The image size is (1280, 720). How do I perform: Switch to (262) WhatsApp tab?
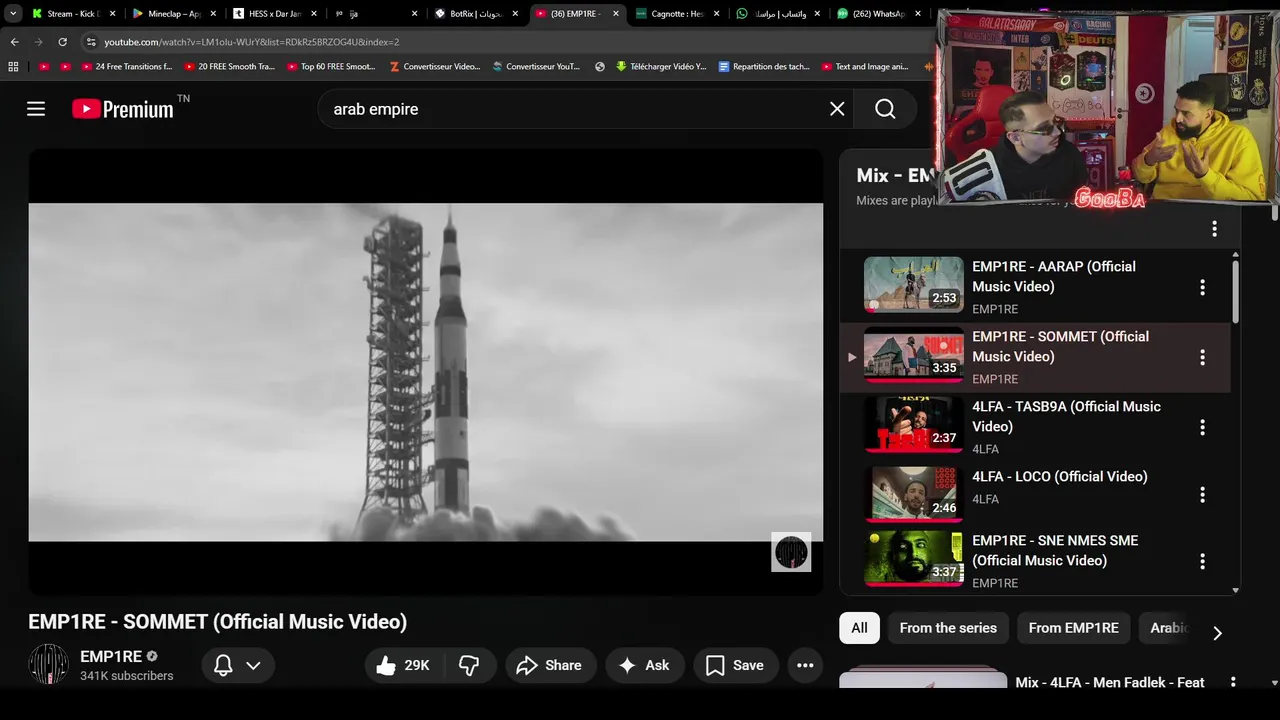[880, 14]
